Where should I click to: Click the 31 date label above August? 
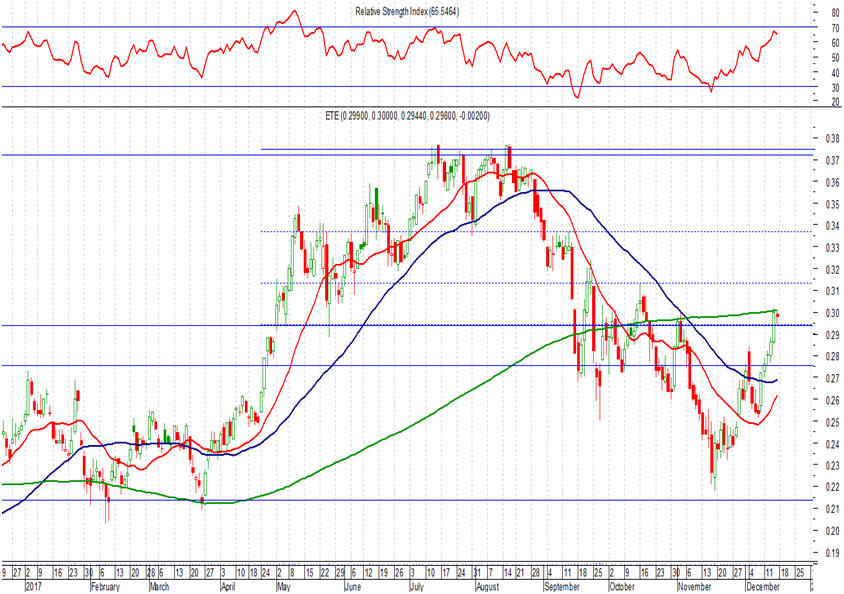(477, 573)
